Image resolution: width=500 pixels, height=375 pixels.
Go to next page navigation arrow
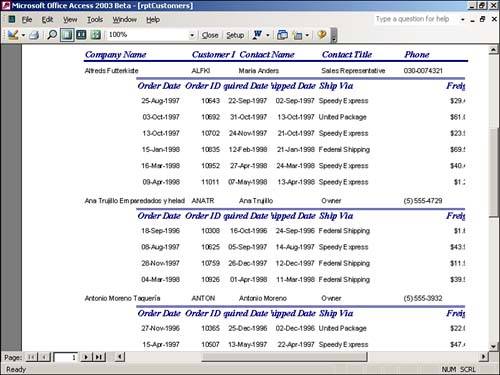click(86, 357)
